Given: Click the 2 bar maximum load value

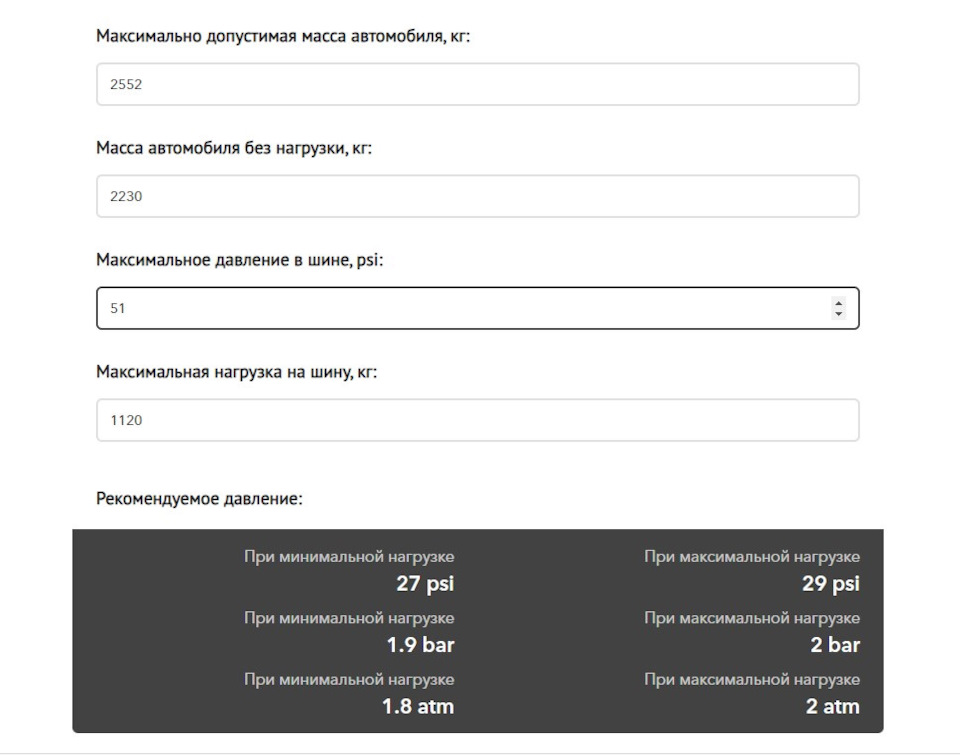Looking at the screenshot, I should tap(835, 645).
